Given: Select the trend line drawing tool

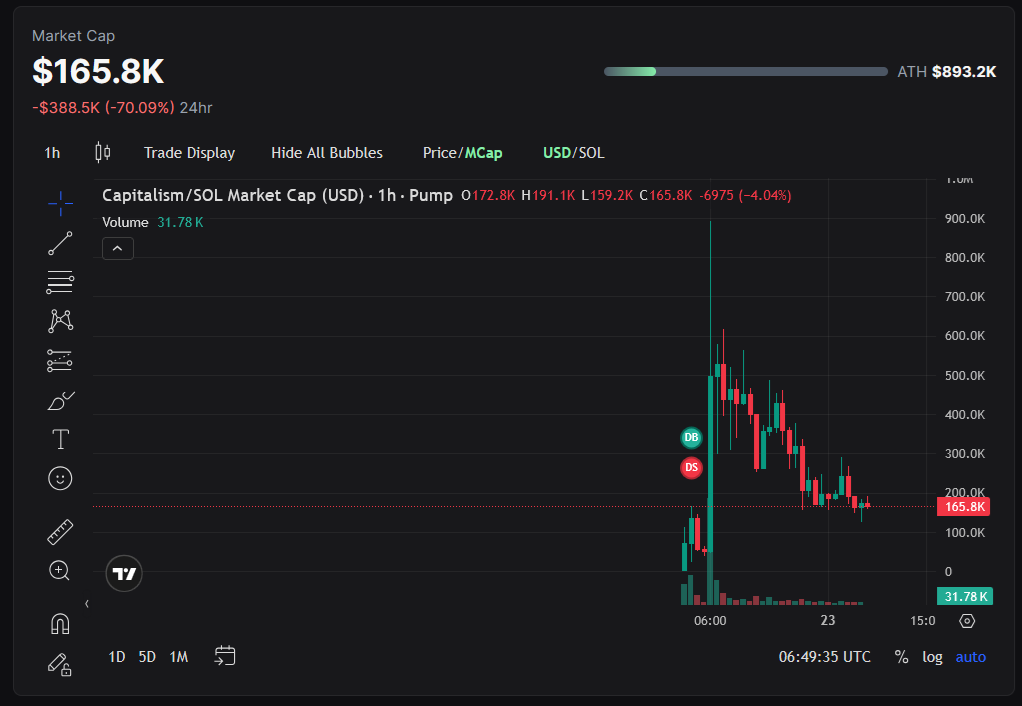Looking at the screenshot, I should pyautogui.click(x=60, y=243).
